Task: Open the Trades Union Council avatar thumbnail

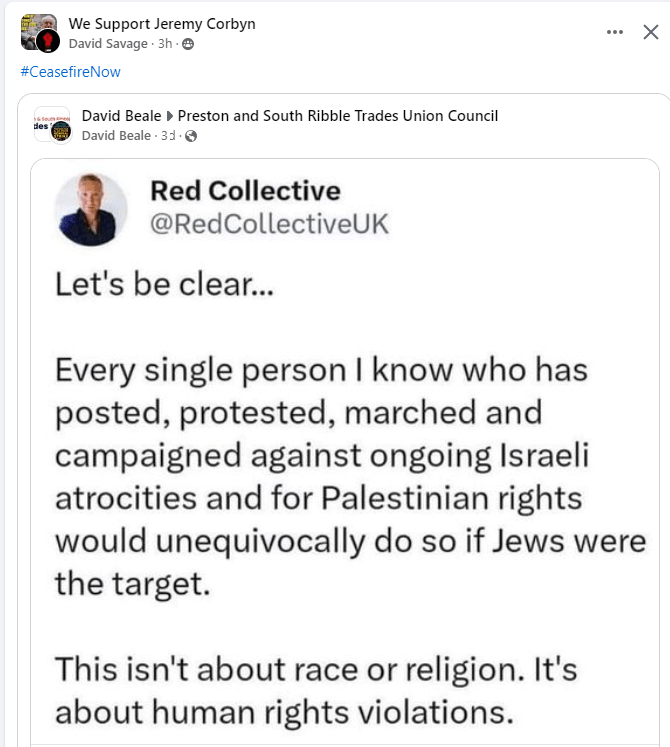Action: (52, 124)
